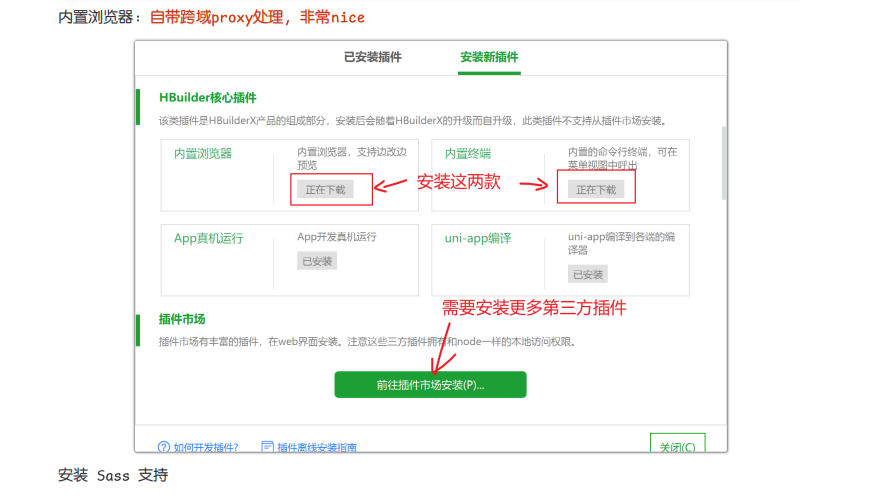This screenshot has height=497, width=870.
Task: Select the 内置浏览器 plugin title
Action: 203,154
